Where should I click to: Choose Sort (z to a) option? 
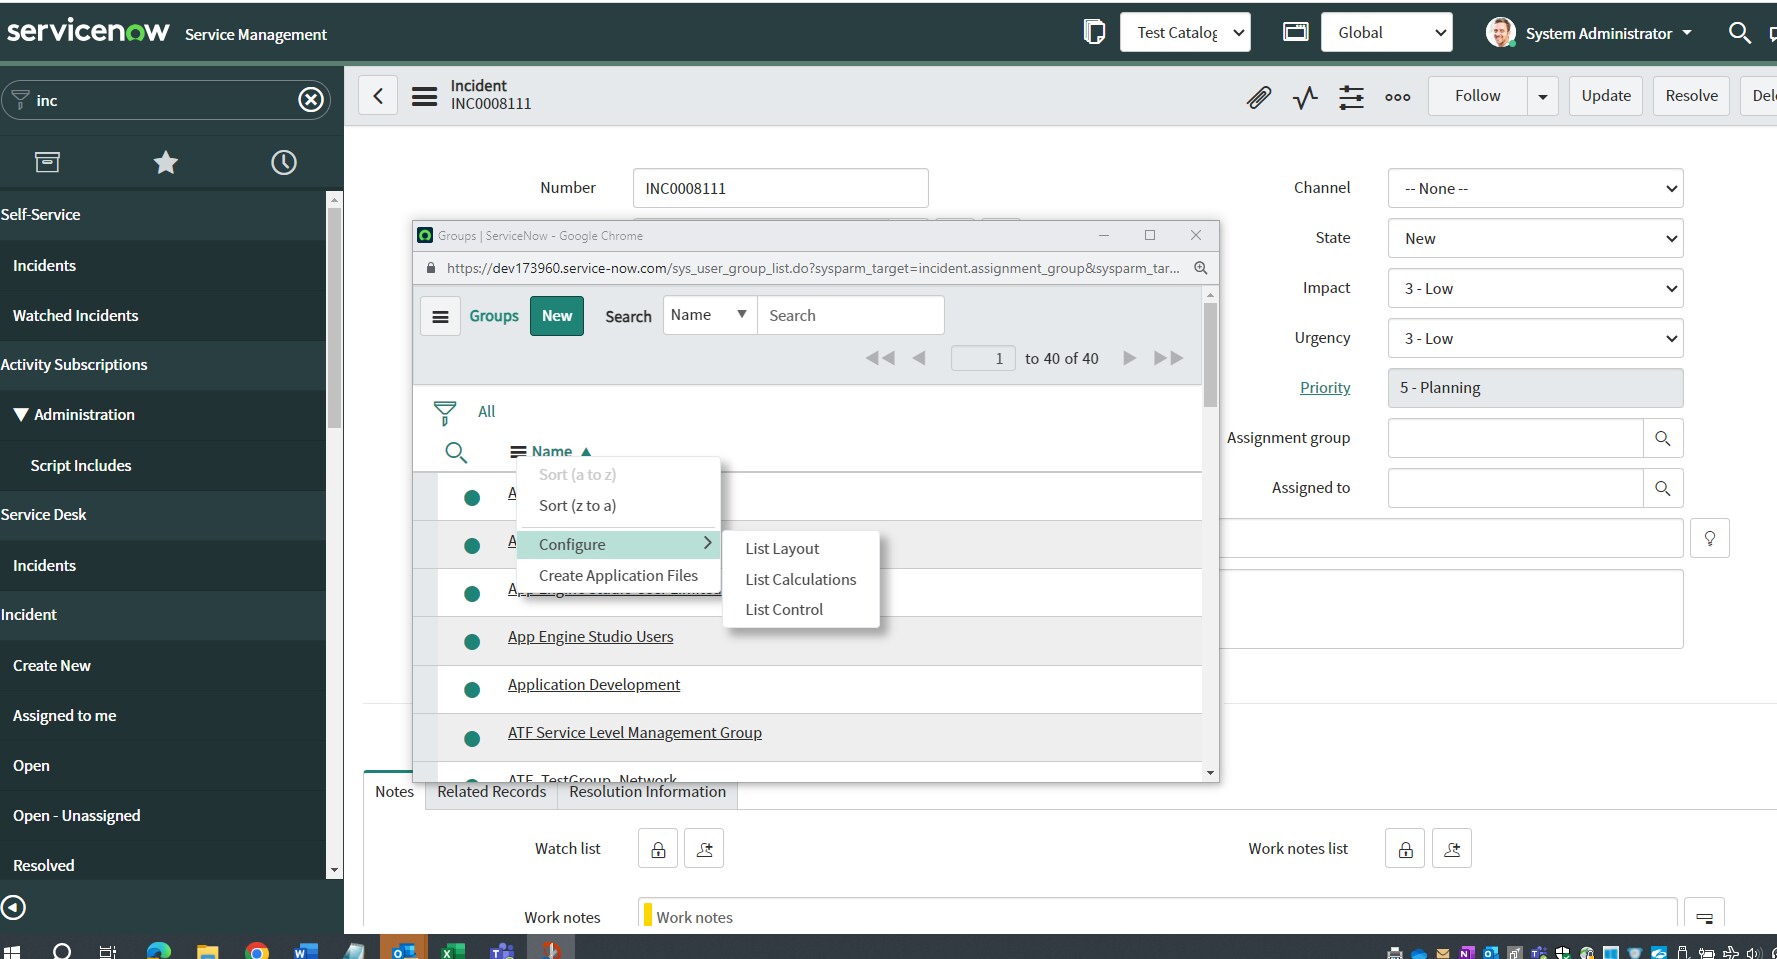click(x=577, y=506)
